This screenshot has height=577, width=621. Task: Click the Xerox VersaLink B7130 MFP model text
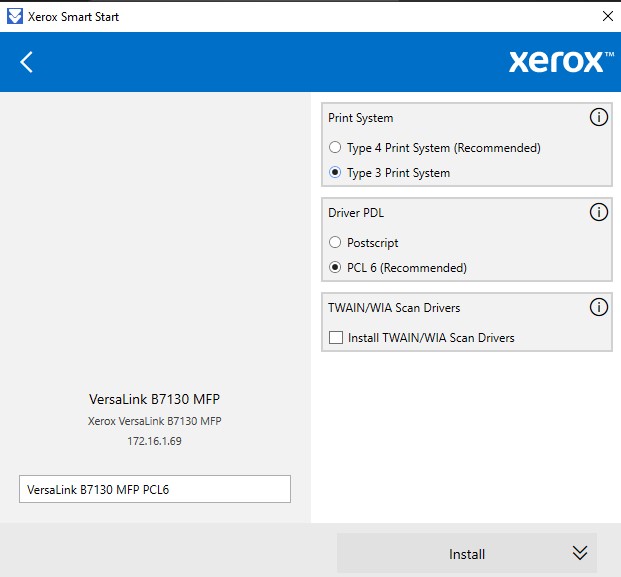coord(154,421)
